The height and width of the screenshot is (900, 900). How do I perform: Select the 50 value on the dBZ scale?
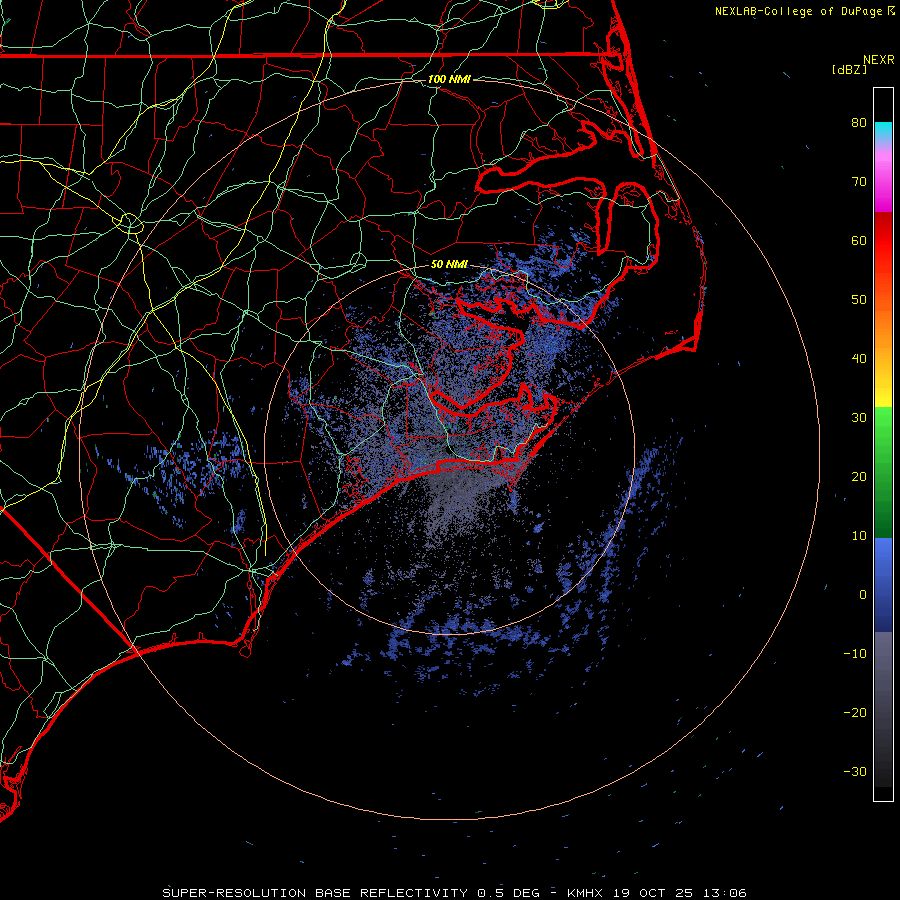[x=859, y=300]
